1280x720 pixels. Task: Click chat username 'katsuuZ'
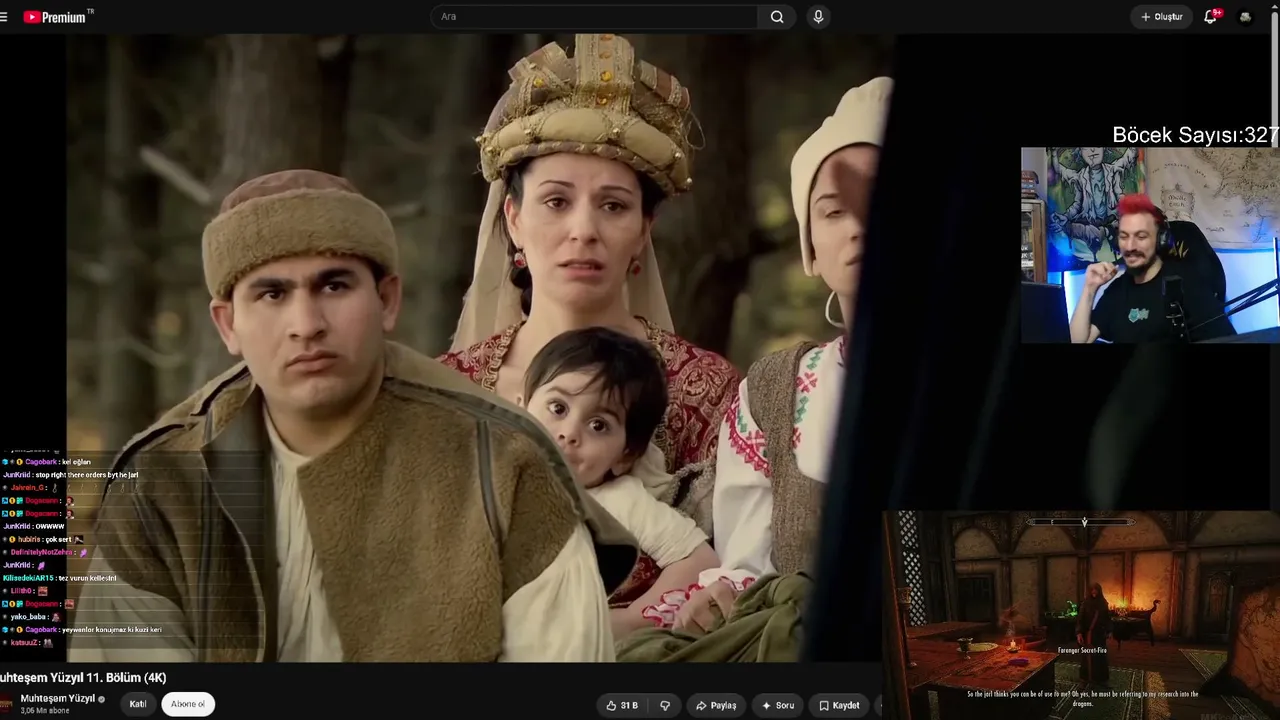[x=22, y=643]
